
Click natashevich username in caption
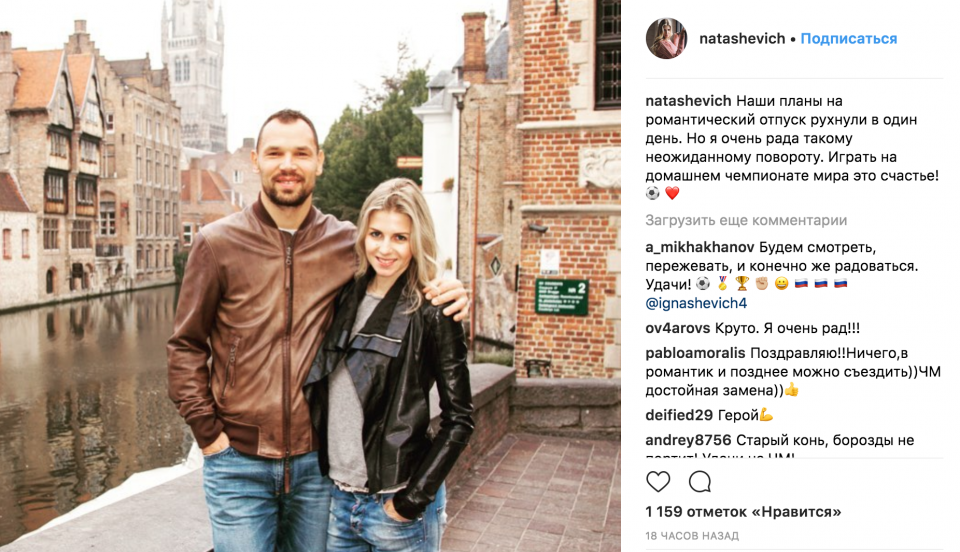pos(688,101)
